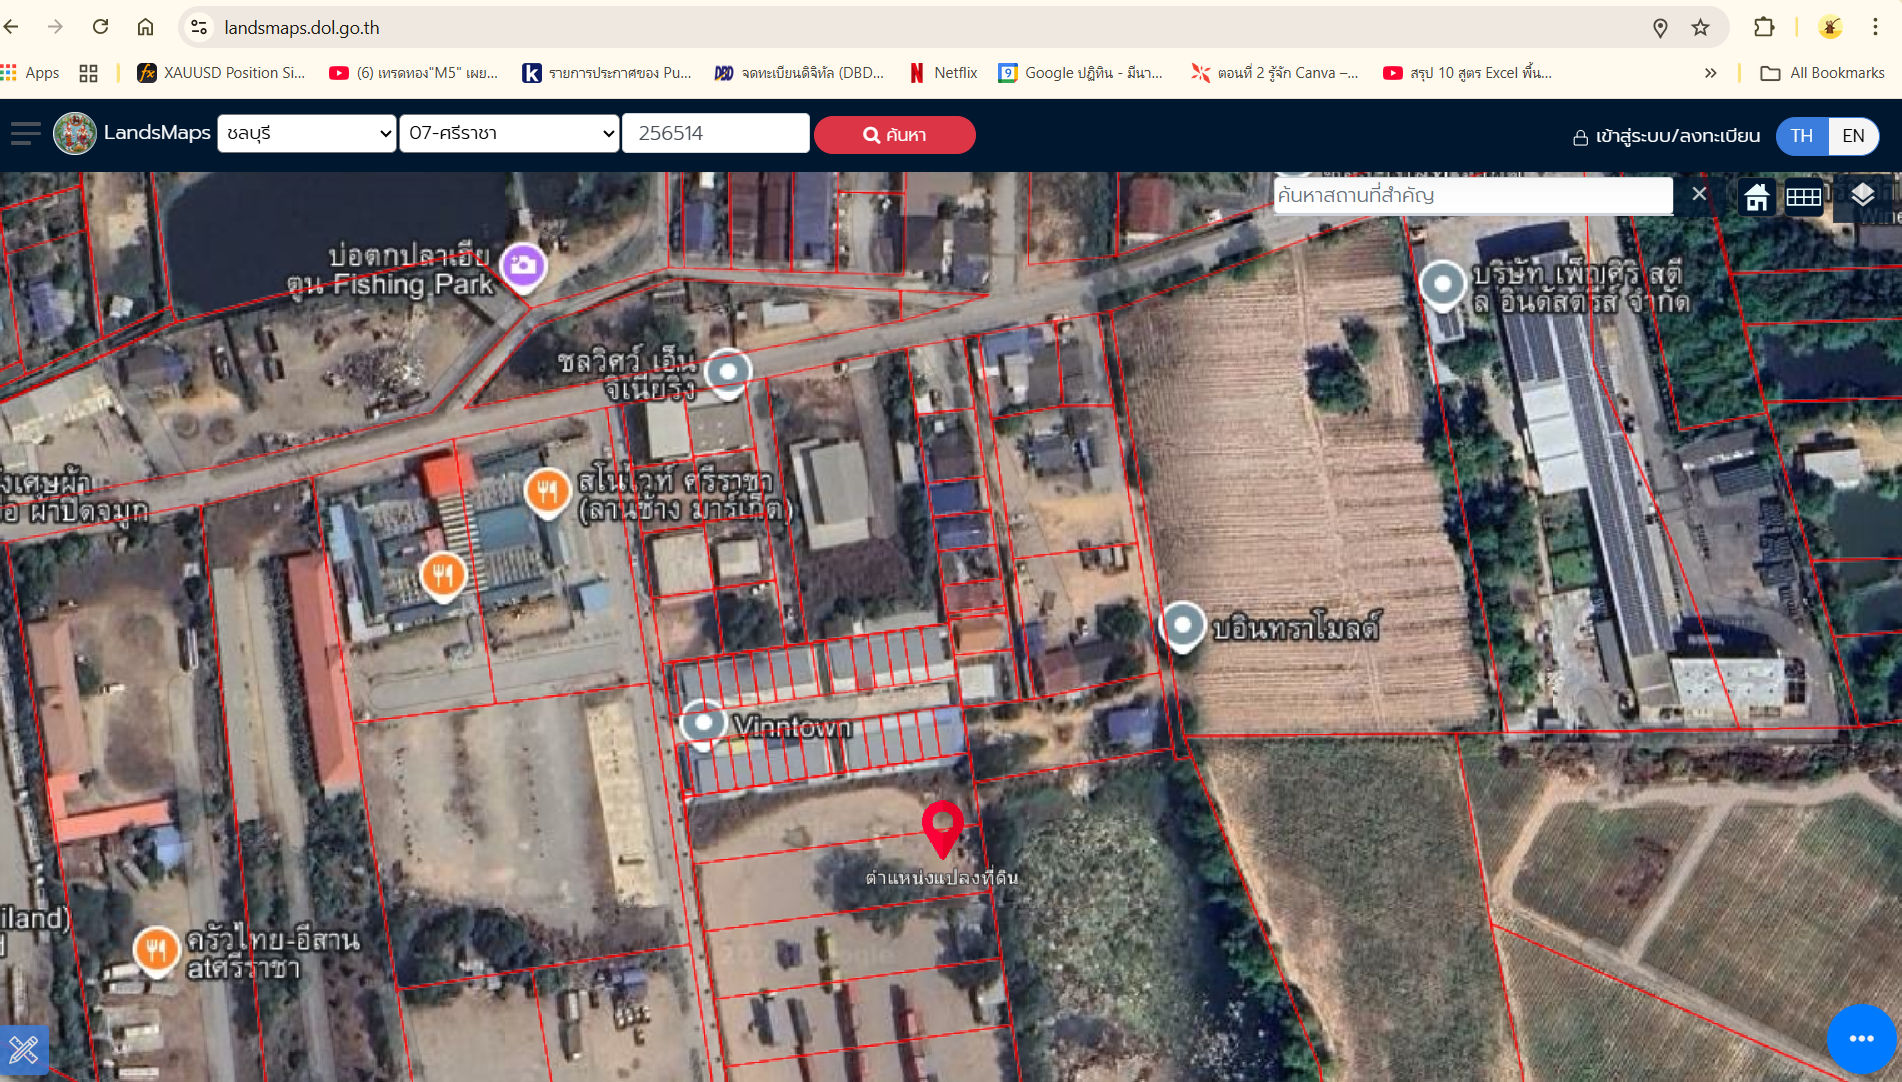Open the LandsMaps hamburger menu
The image size is (1902, 1082).
[x=26, y=133]
